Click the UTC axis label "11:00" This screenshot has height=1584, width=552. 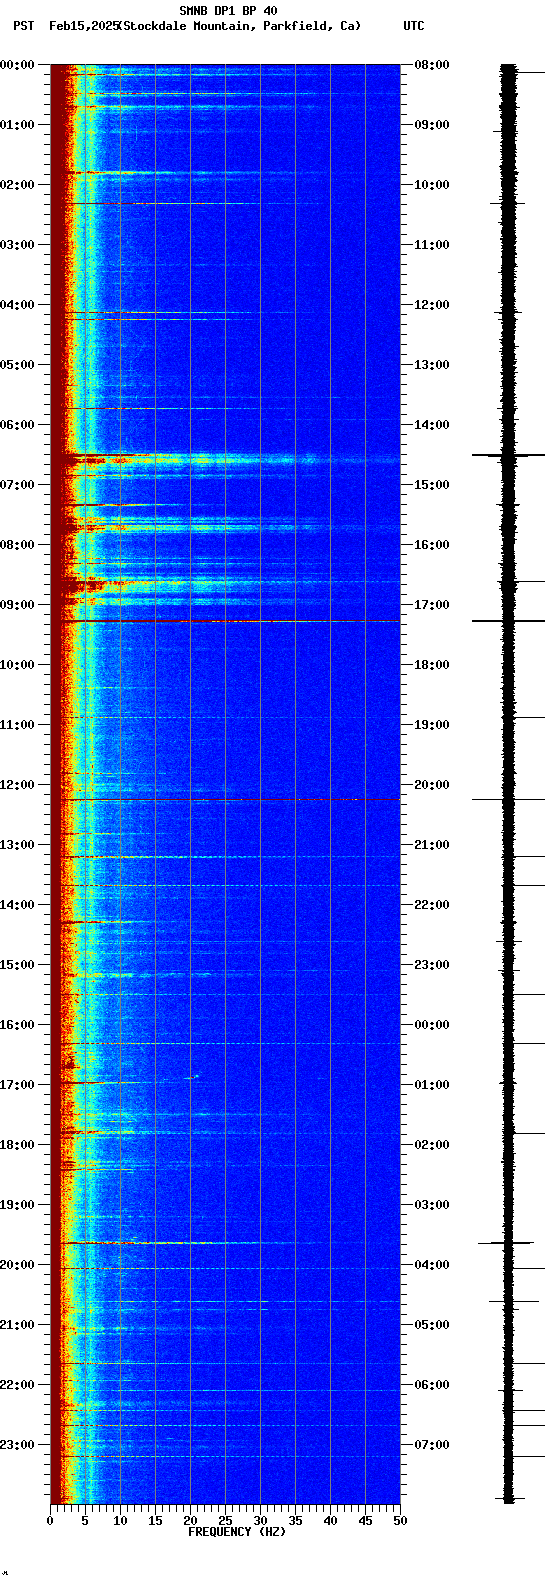432,245
